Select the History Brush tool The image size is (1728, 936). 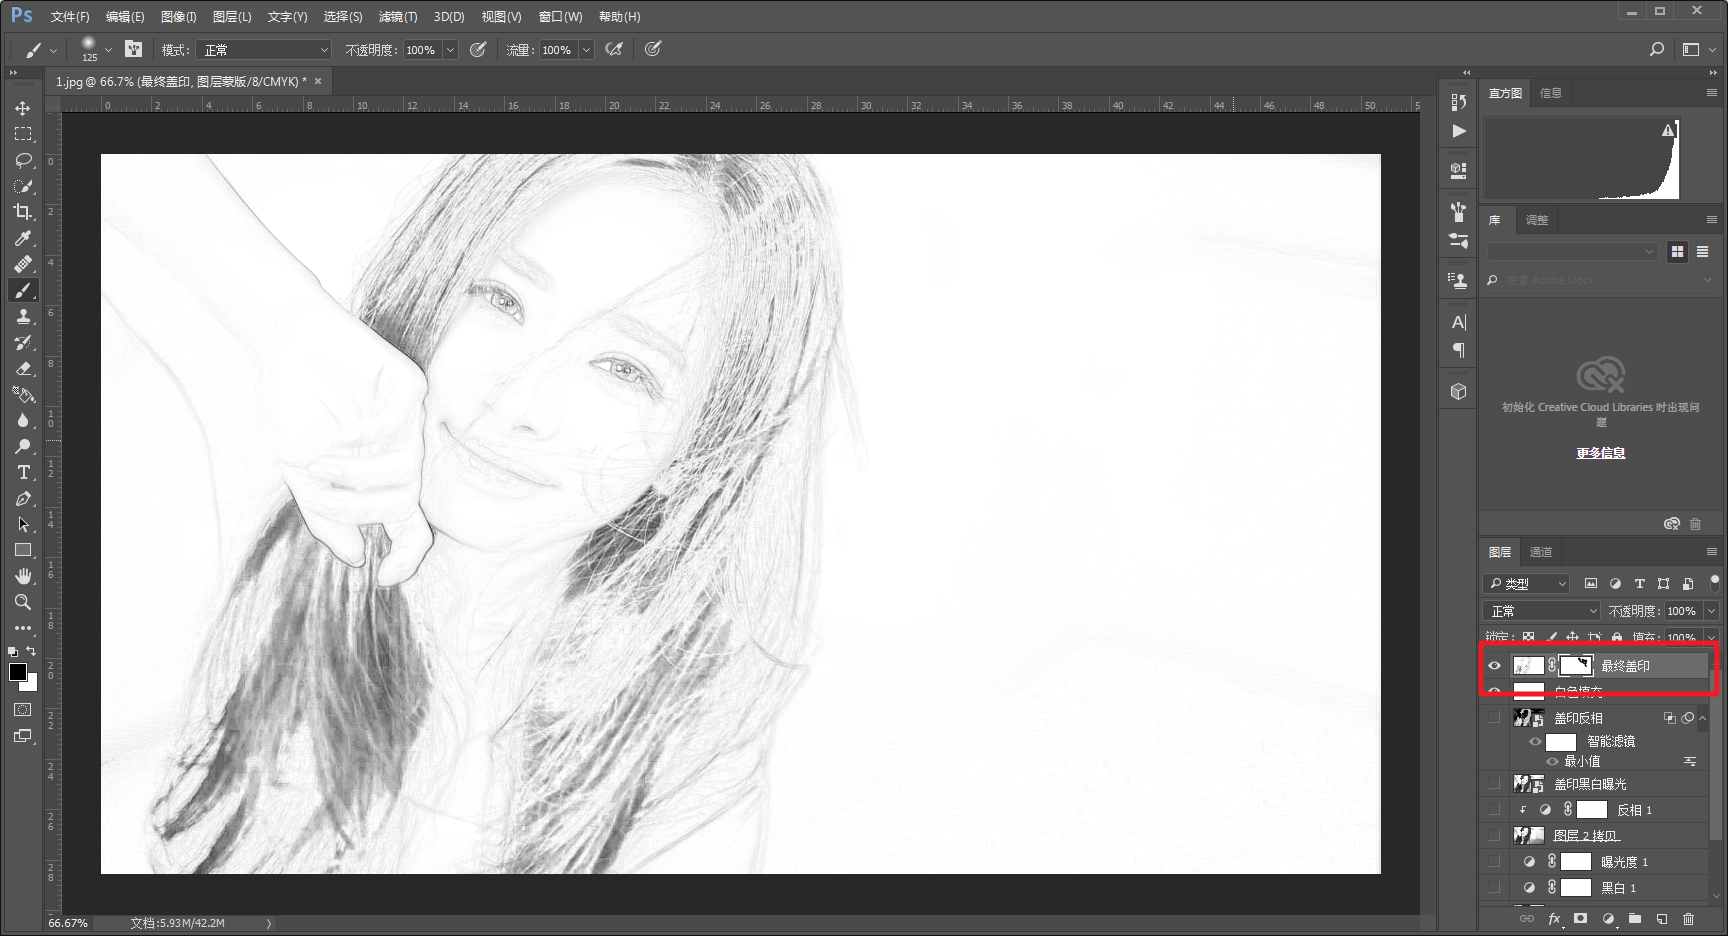[23, 342]
